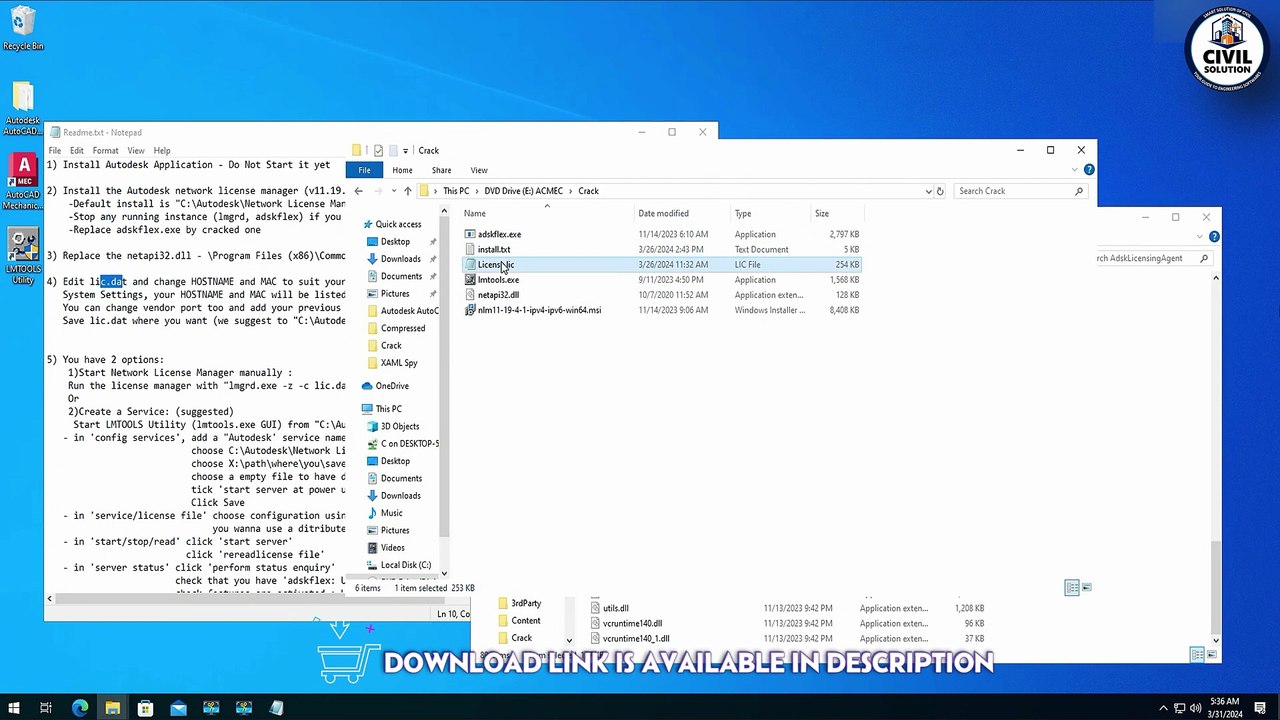Select 3D Objects in navigation pane
This screenshot has height=720, width=1280.
(x=399, y=426)
